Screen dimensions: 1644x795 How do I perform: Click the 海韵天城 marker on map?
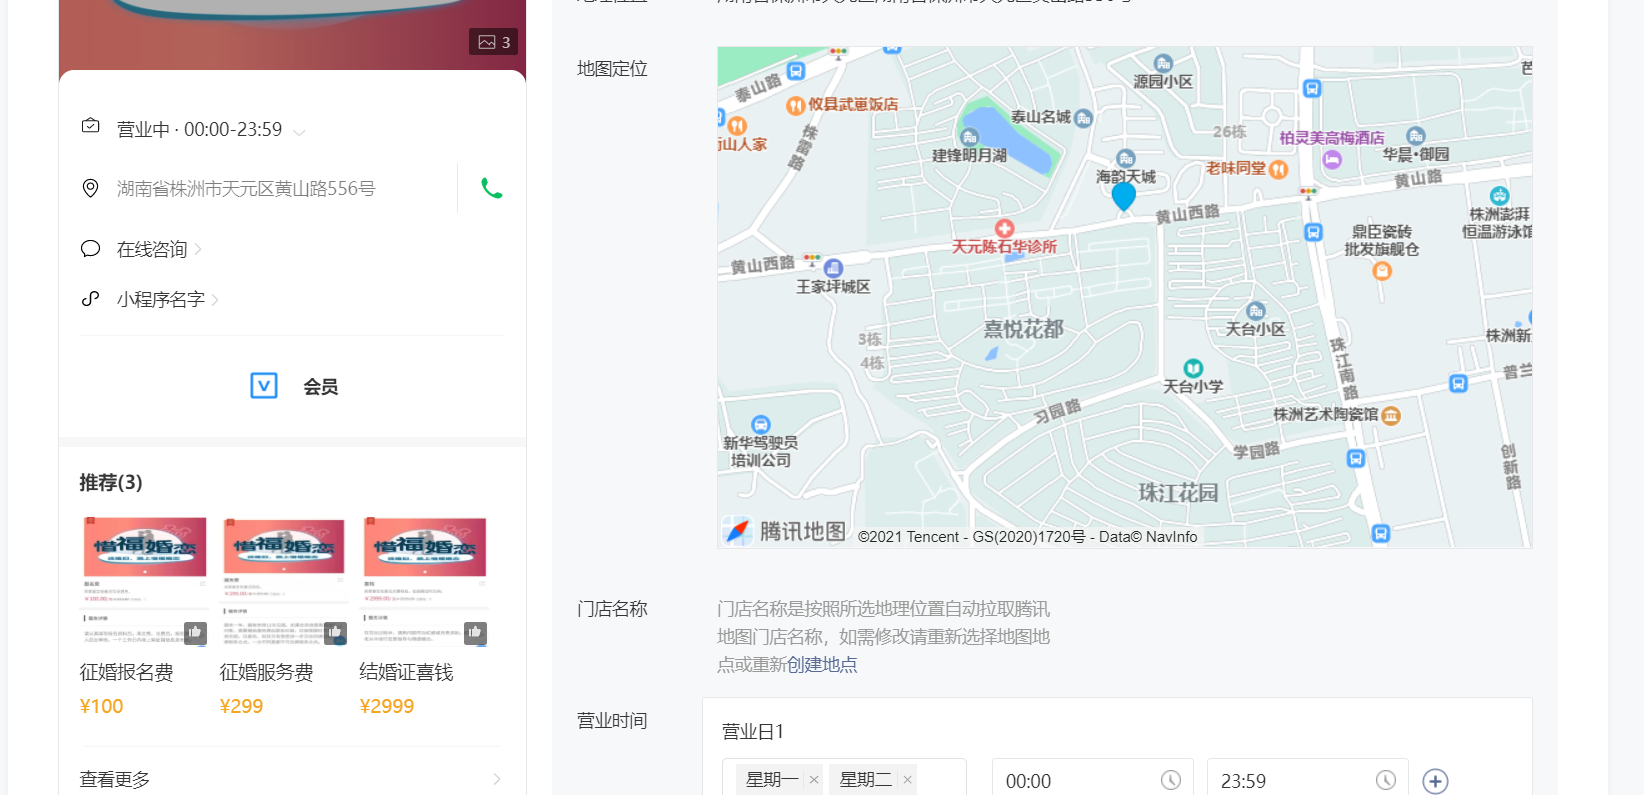coord(1126,159)
